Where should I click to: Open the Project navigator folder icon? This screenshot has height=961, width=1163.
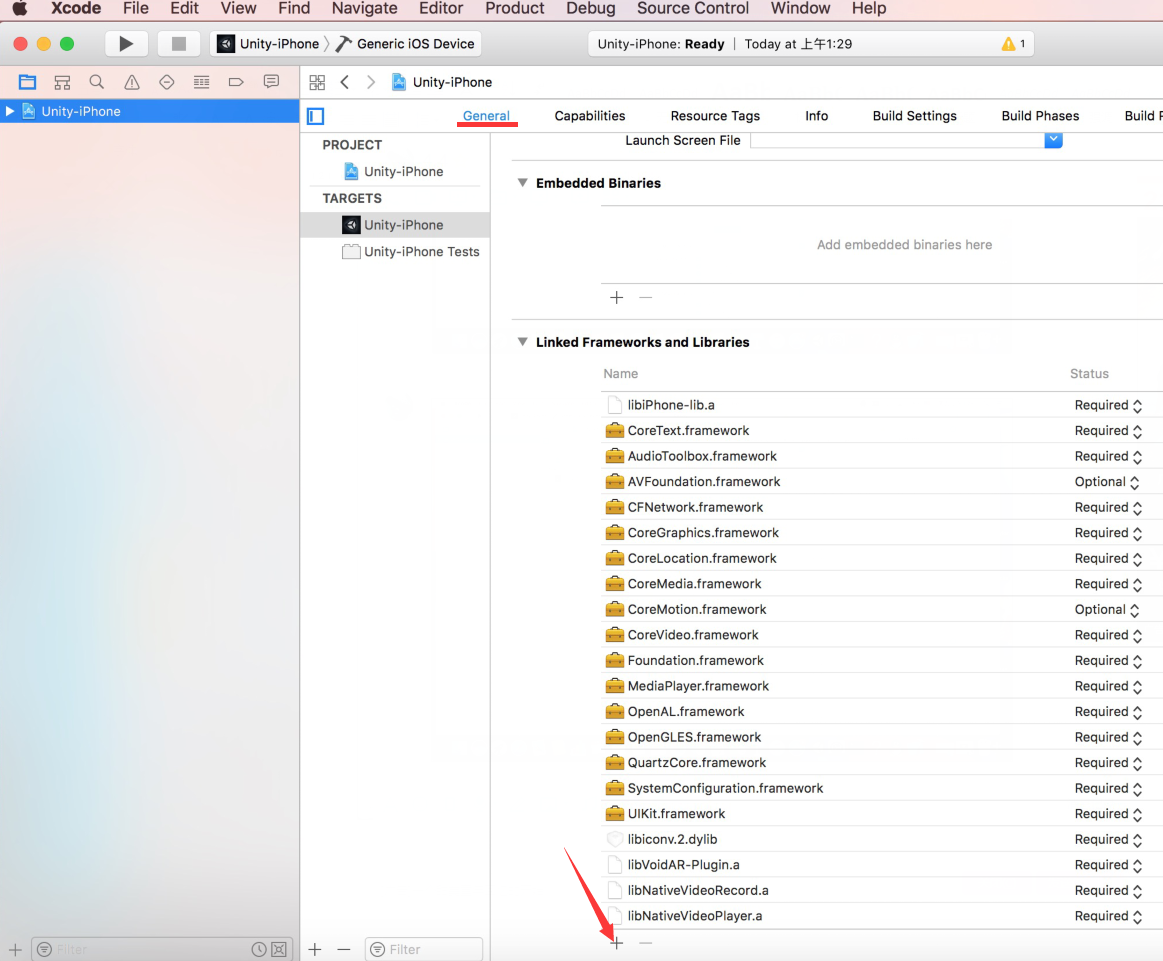pyautogui.click(x=27, y=82)
